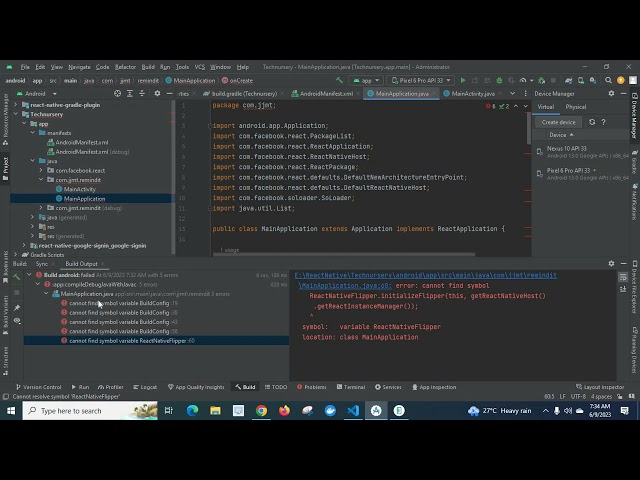Toggle the Project tool window sidebar tab
Screen dimensions: 640x480
point(5,167)
